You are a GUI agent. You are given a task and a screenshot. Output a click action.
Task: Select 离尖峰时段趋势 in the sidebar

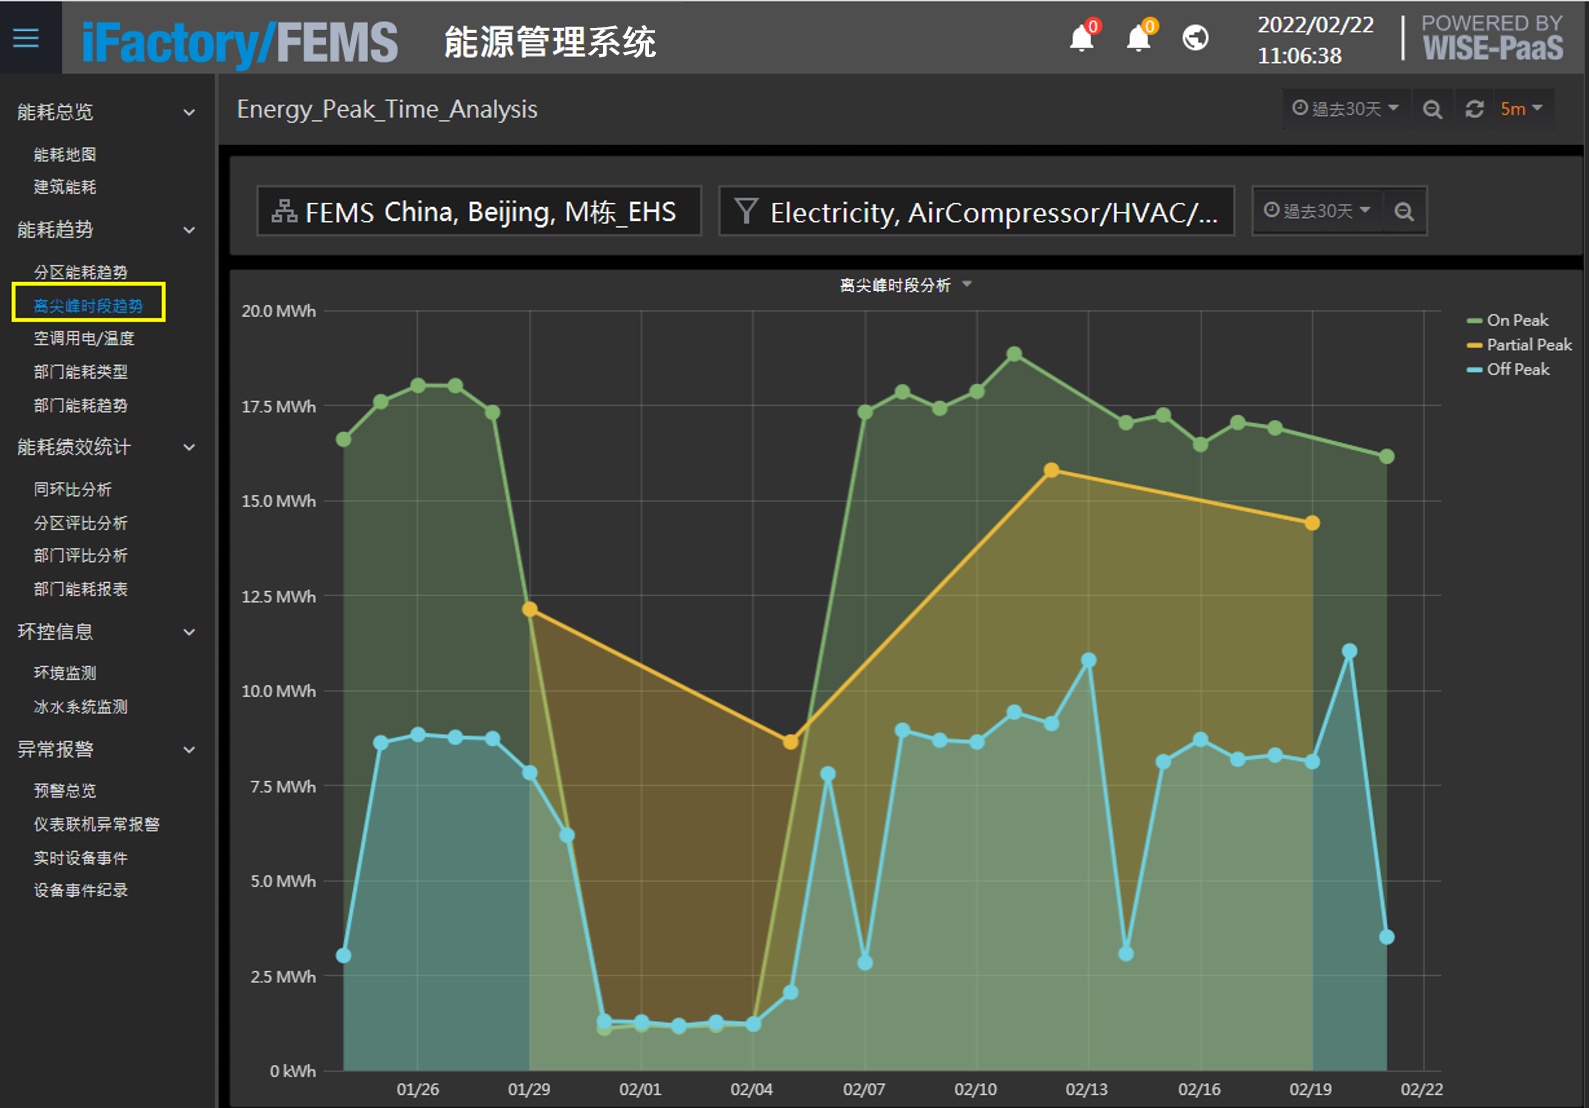coord(88,305)
